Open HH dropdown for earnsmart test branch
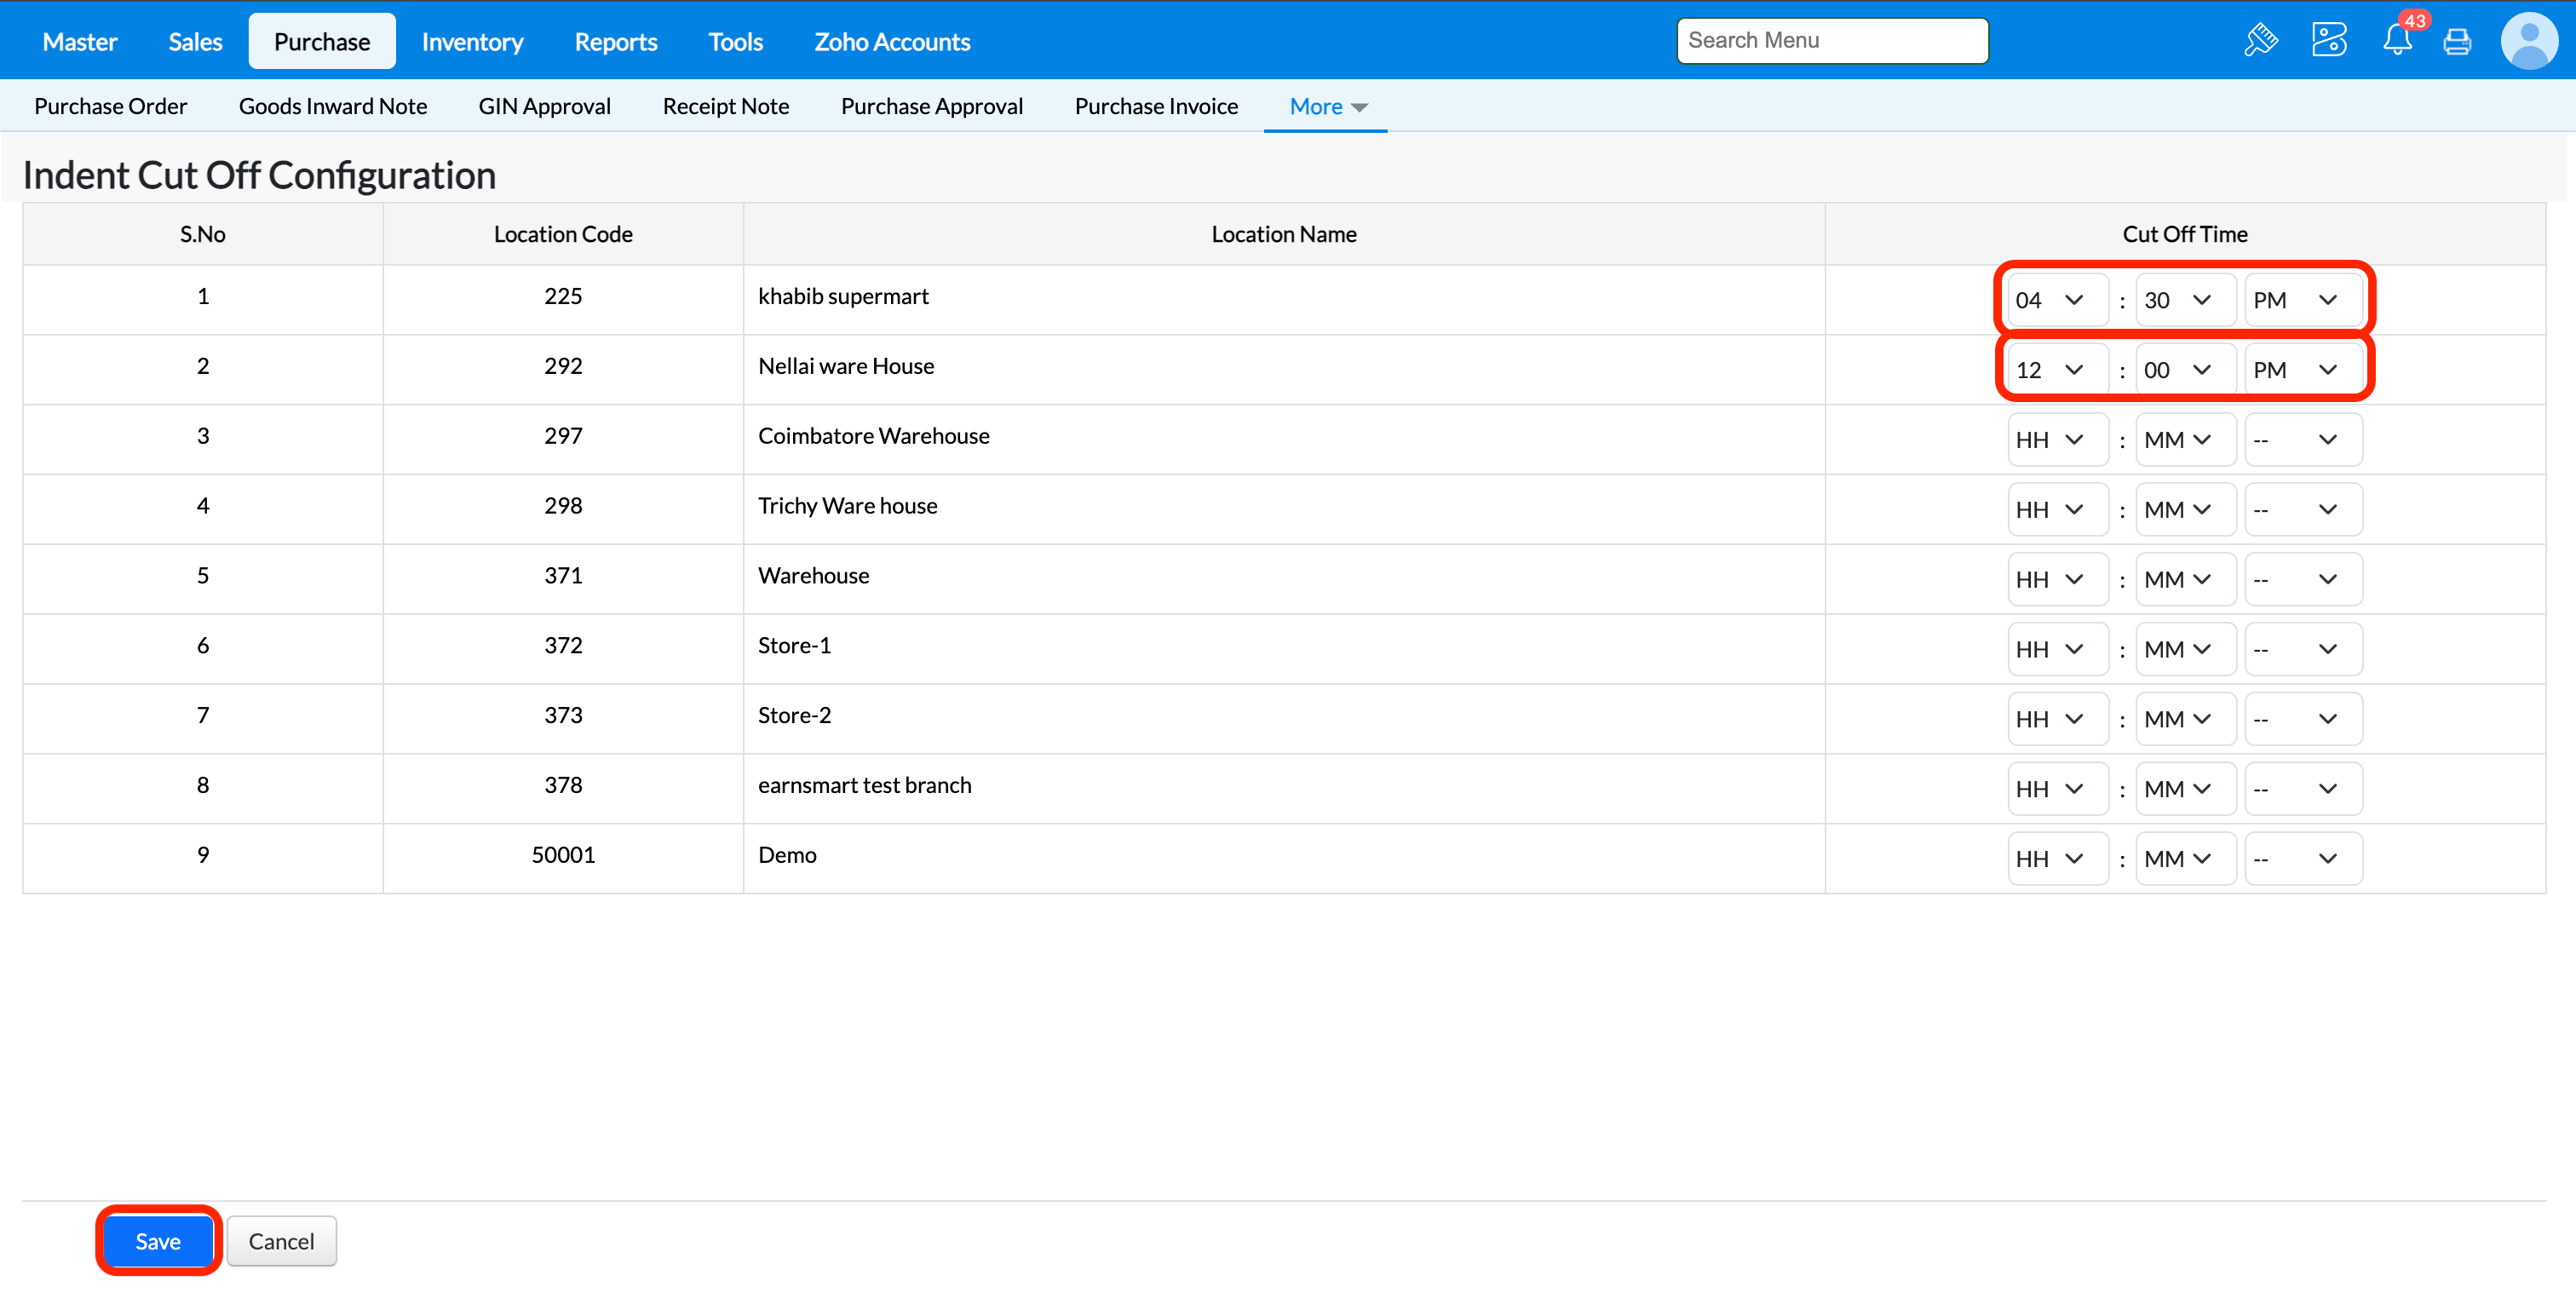The image size is (2576, 1310). 2055,789
